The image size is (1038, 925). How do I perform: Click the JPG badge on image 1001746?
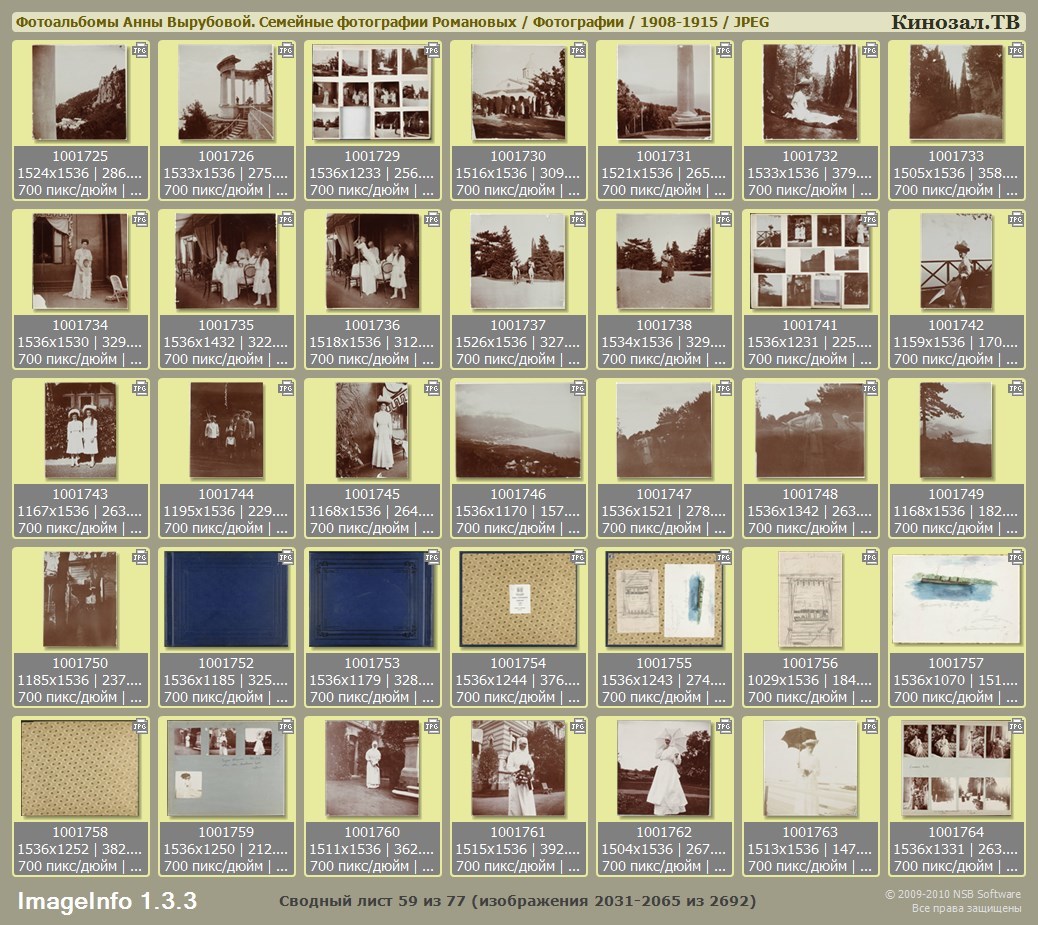tap(578, 388)
